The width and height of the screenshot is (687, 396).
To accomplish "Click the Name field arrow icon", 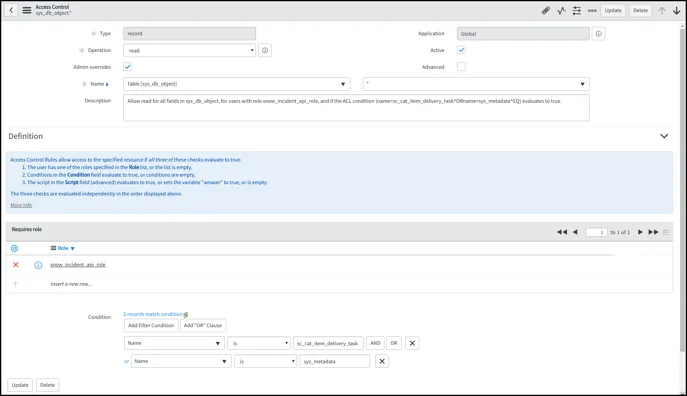I will tap(107, 84).
